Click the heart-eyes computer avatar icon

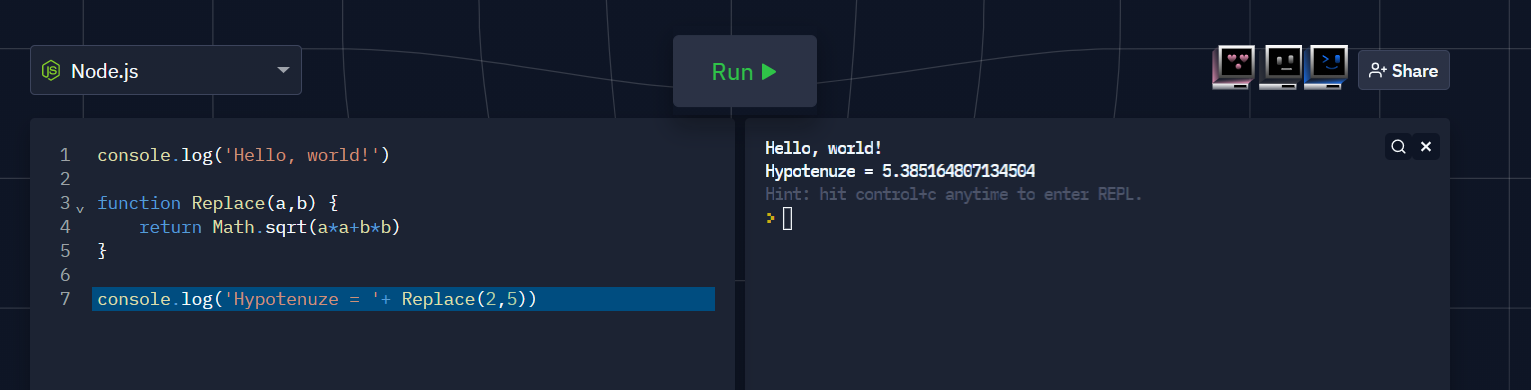coord(1233,67)
